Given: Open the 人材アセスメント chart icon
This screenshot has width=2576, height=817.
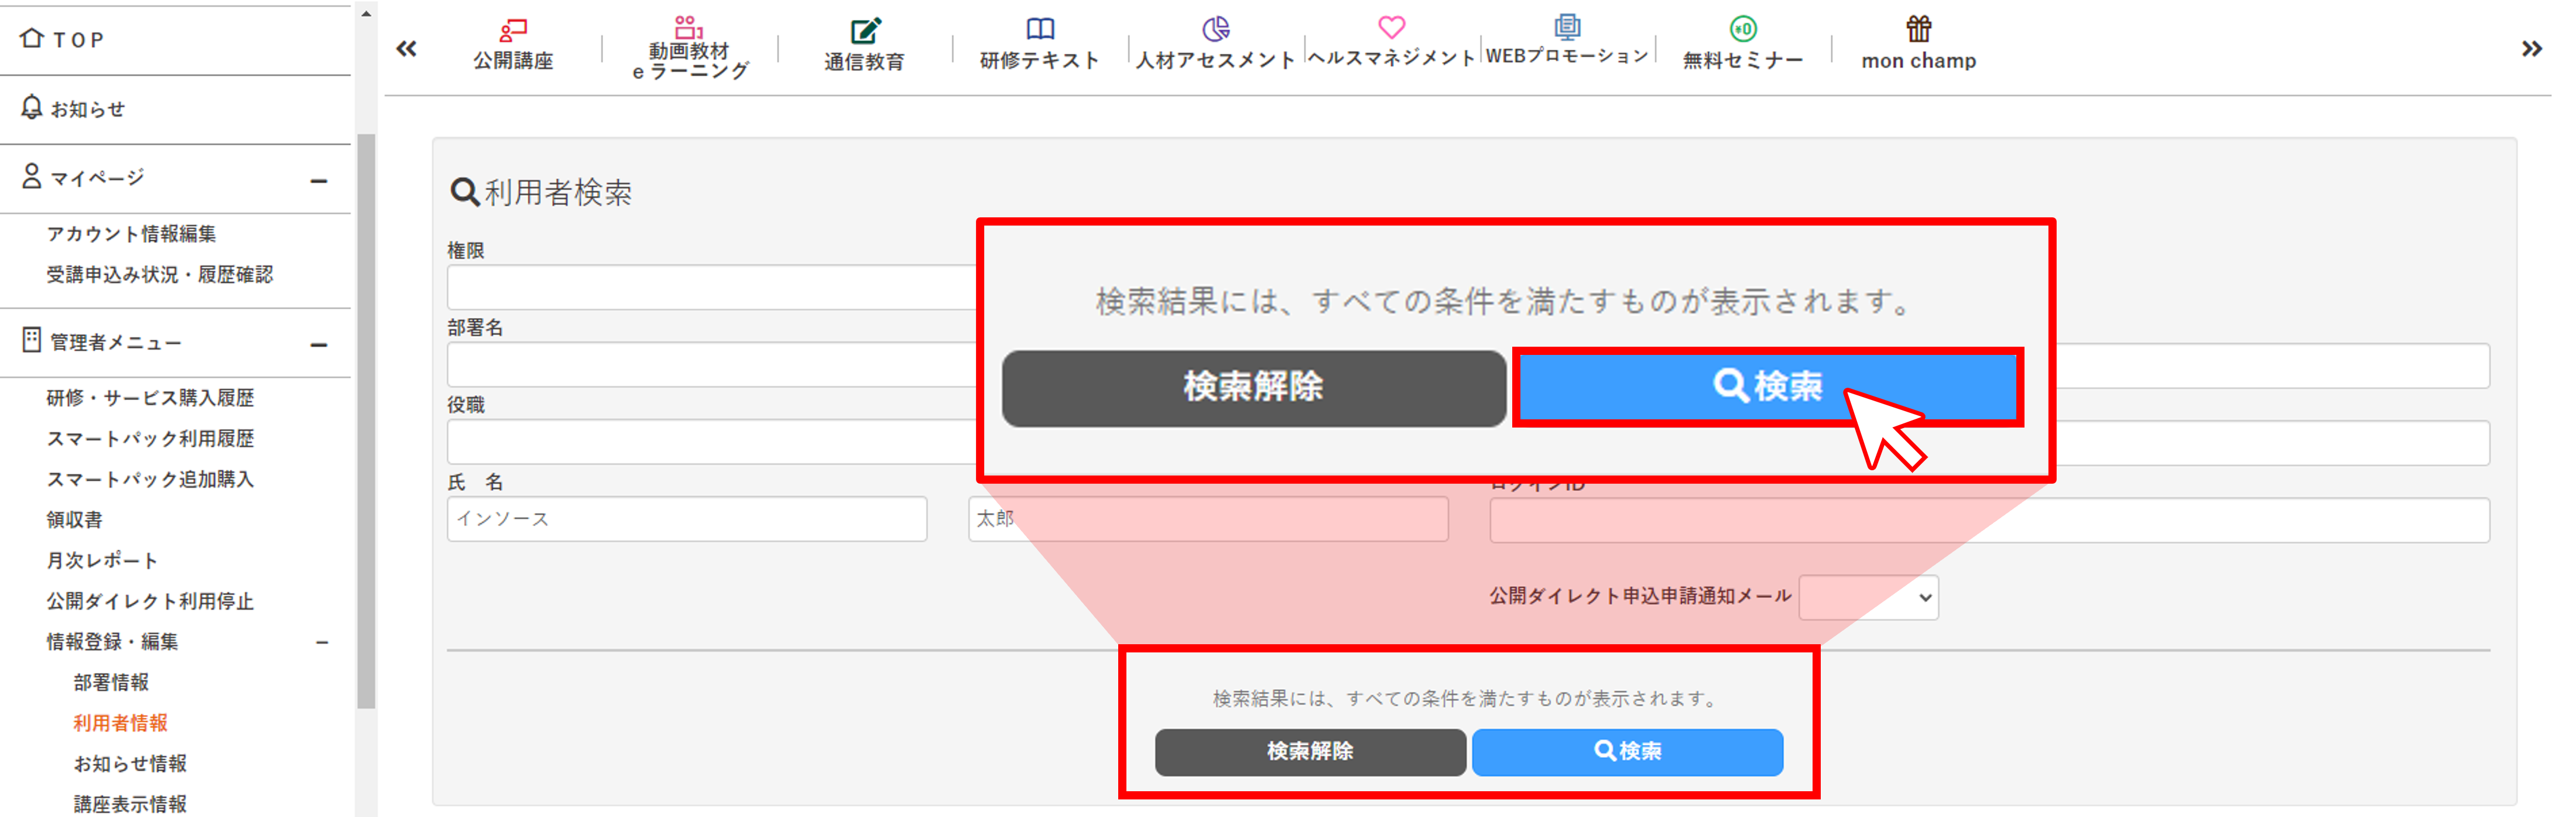Looking at the screenshot, I should (1215, 29).
